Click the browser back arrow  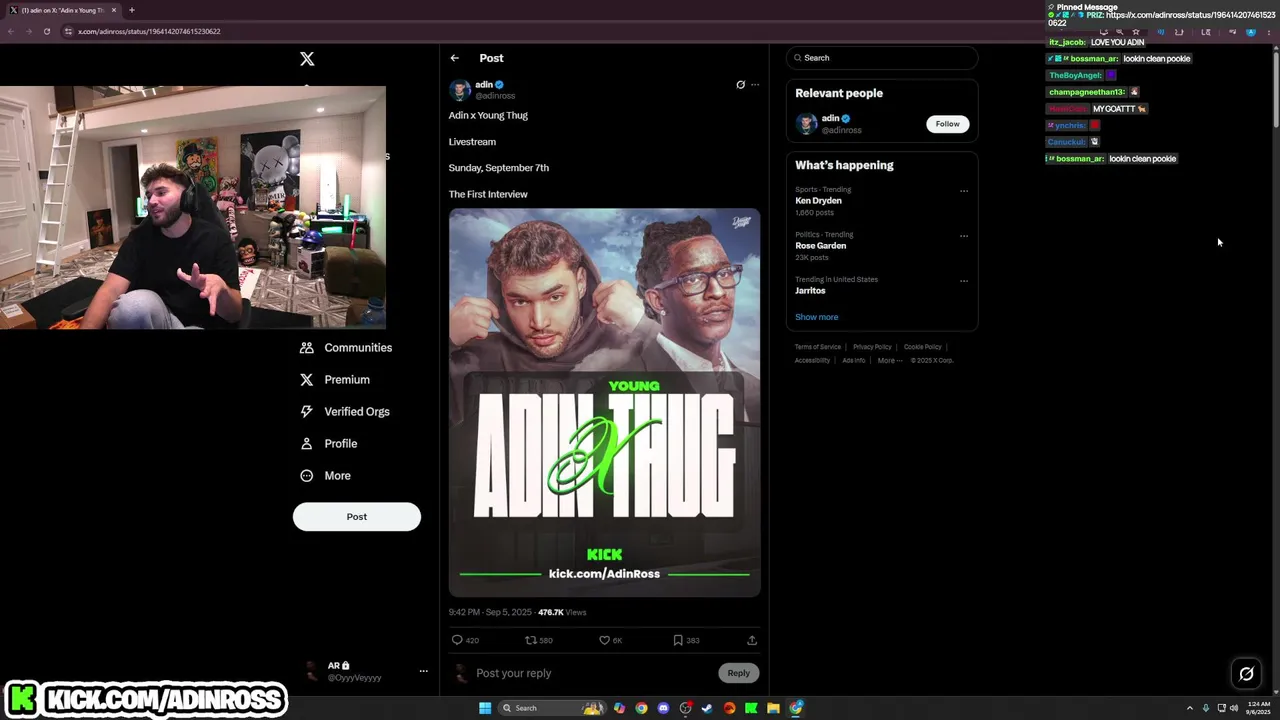click(10, 31)
